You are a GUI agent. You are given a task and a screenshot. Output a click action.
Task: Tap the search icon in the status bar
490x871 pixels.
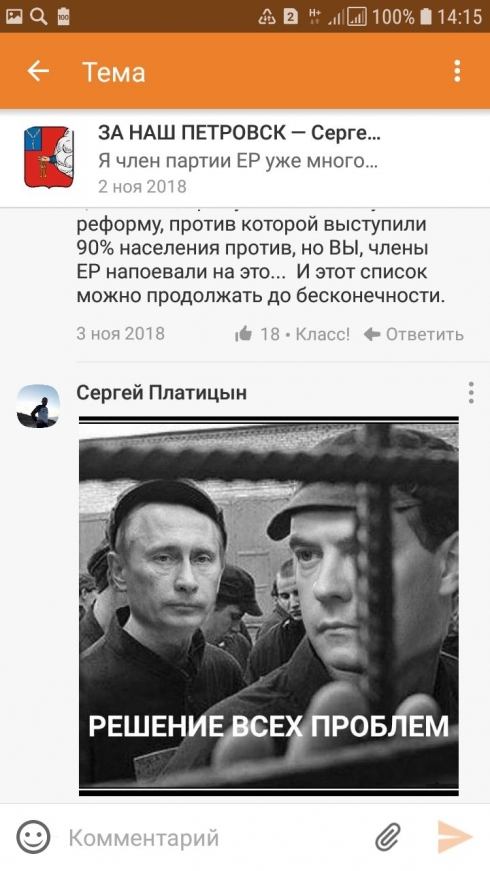pos(38,16)
